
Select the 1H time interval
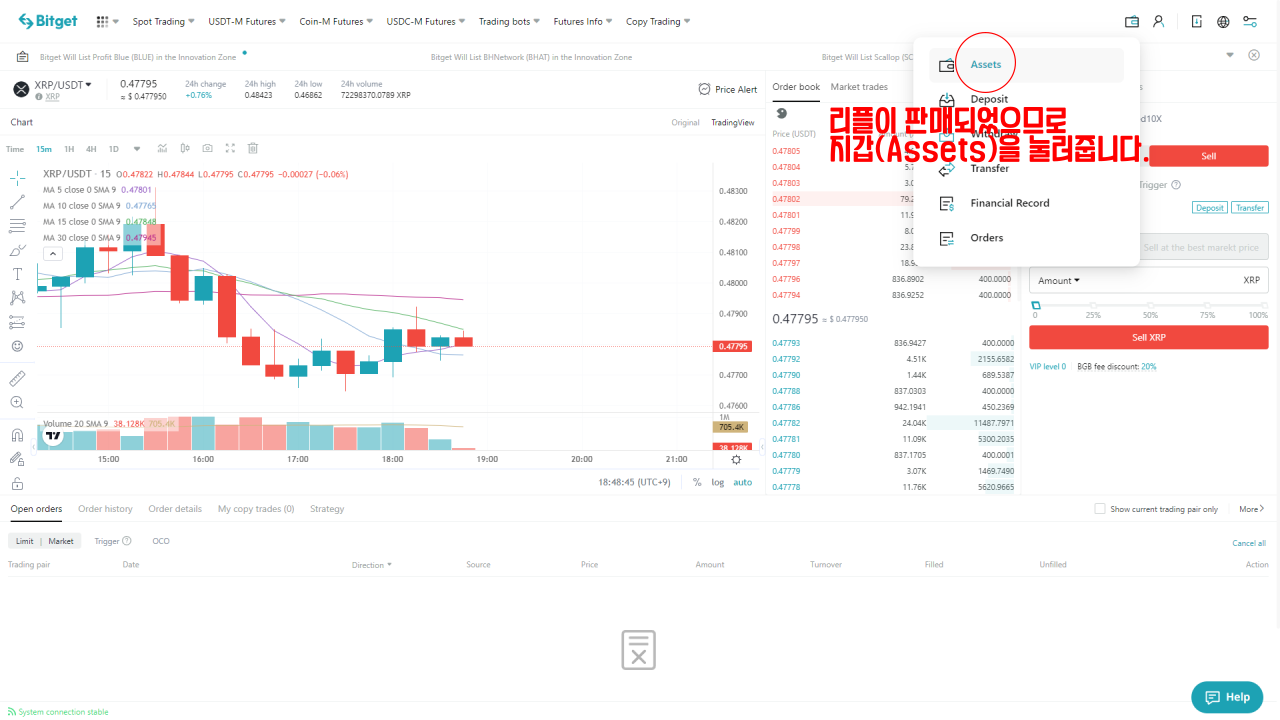tap(69, 149)
